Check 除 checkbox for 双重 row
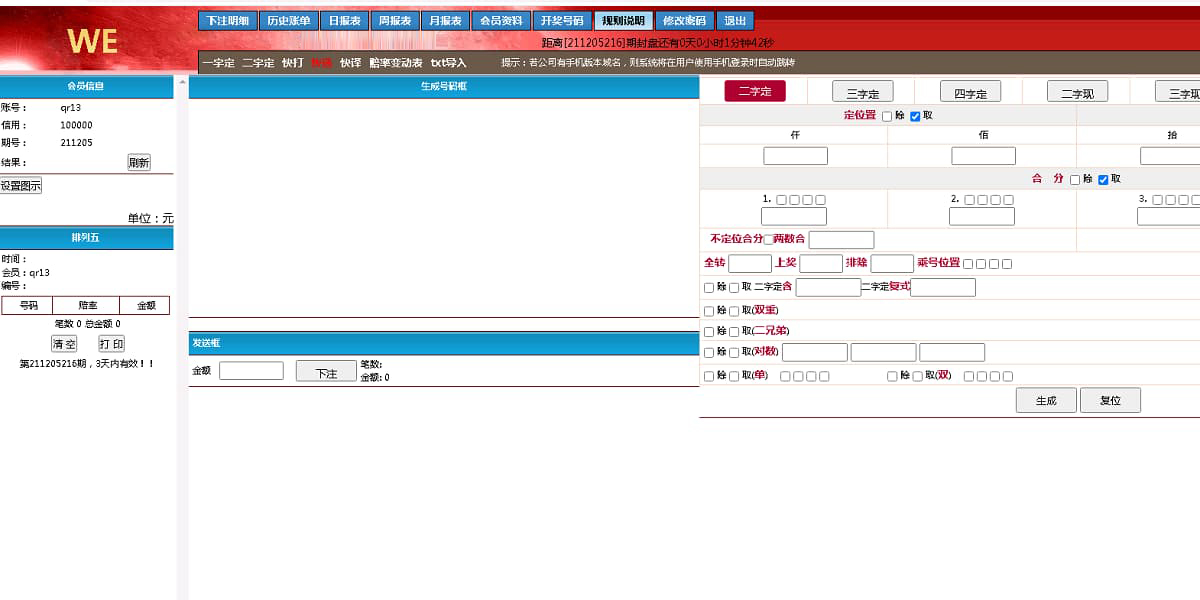Screen dimensions: 1200x600 709,311
